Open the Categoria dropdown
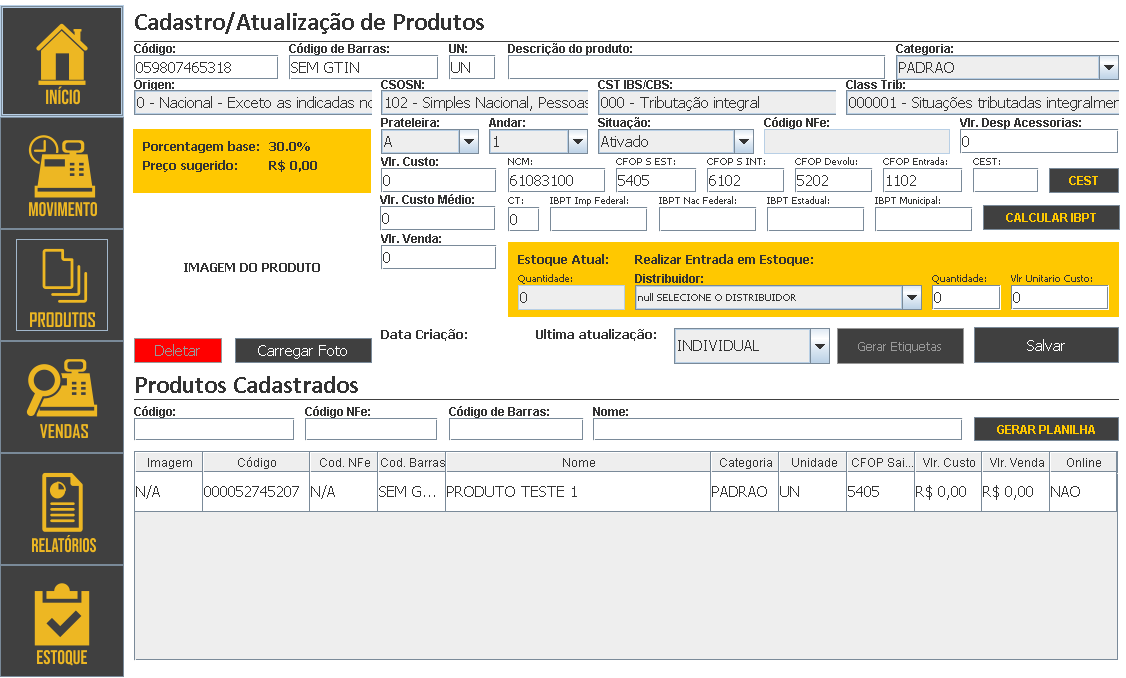The image size is (1126, 678). click(1107, 69)
